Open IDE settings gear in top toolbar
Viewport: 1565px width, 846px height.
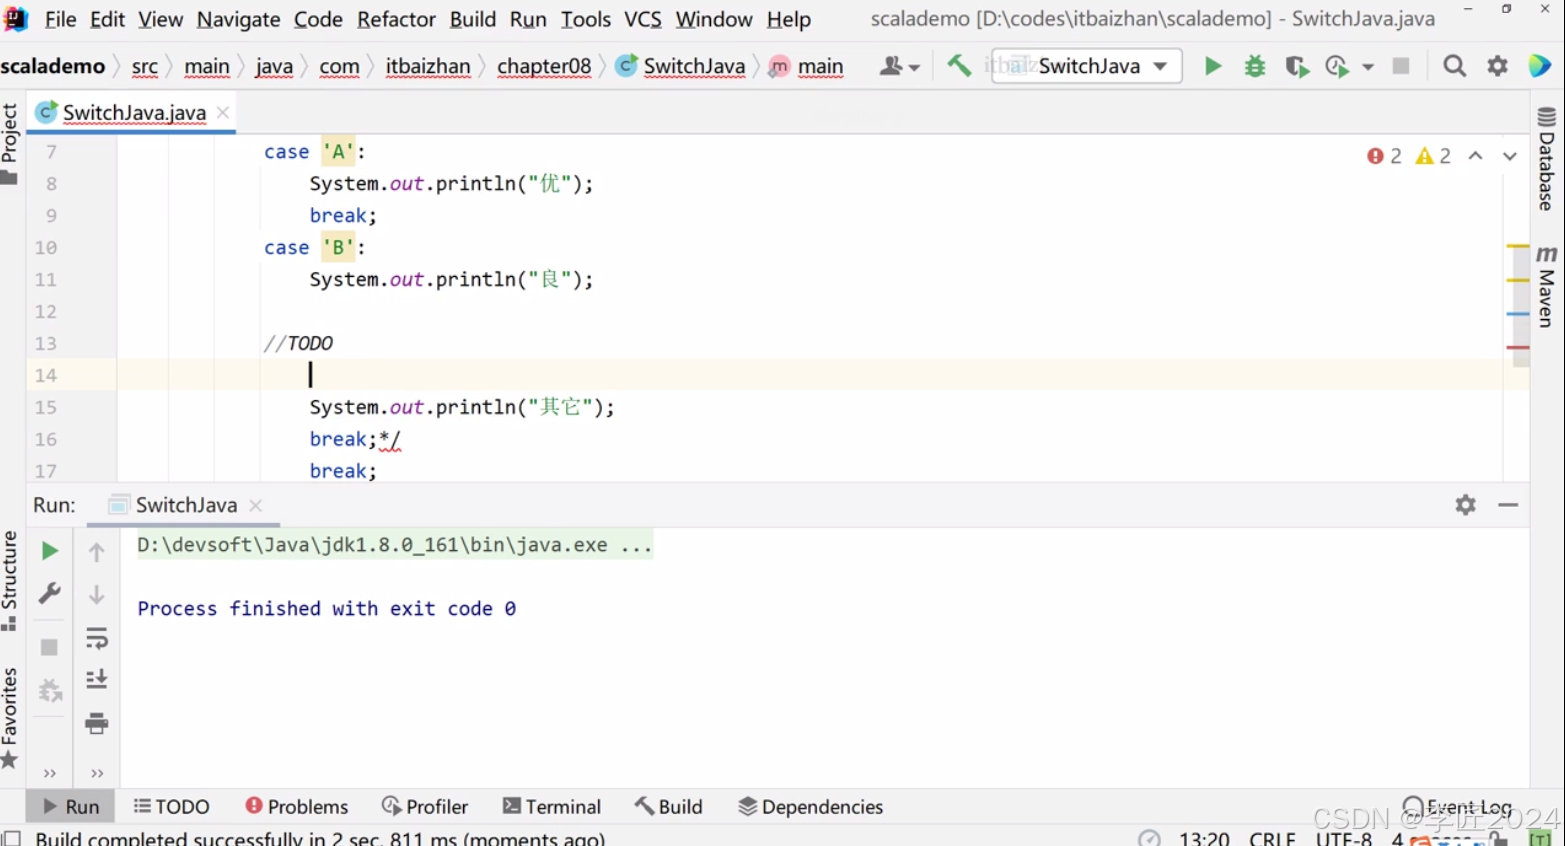pyautogui.click(x=1497, y=66)
